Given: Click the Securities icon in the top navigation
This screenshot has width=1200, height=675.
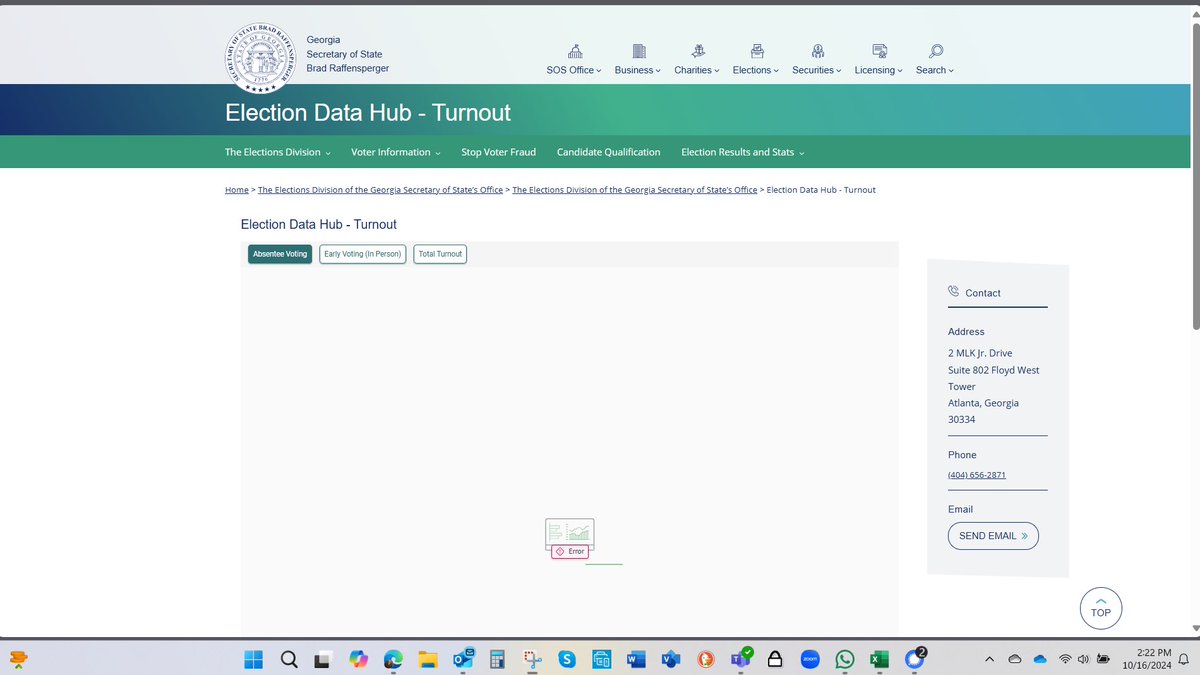Looking at the screenshot, I should coord(815,51).
